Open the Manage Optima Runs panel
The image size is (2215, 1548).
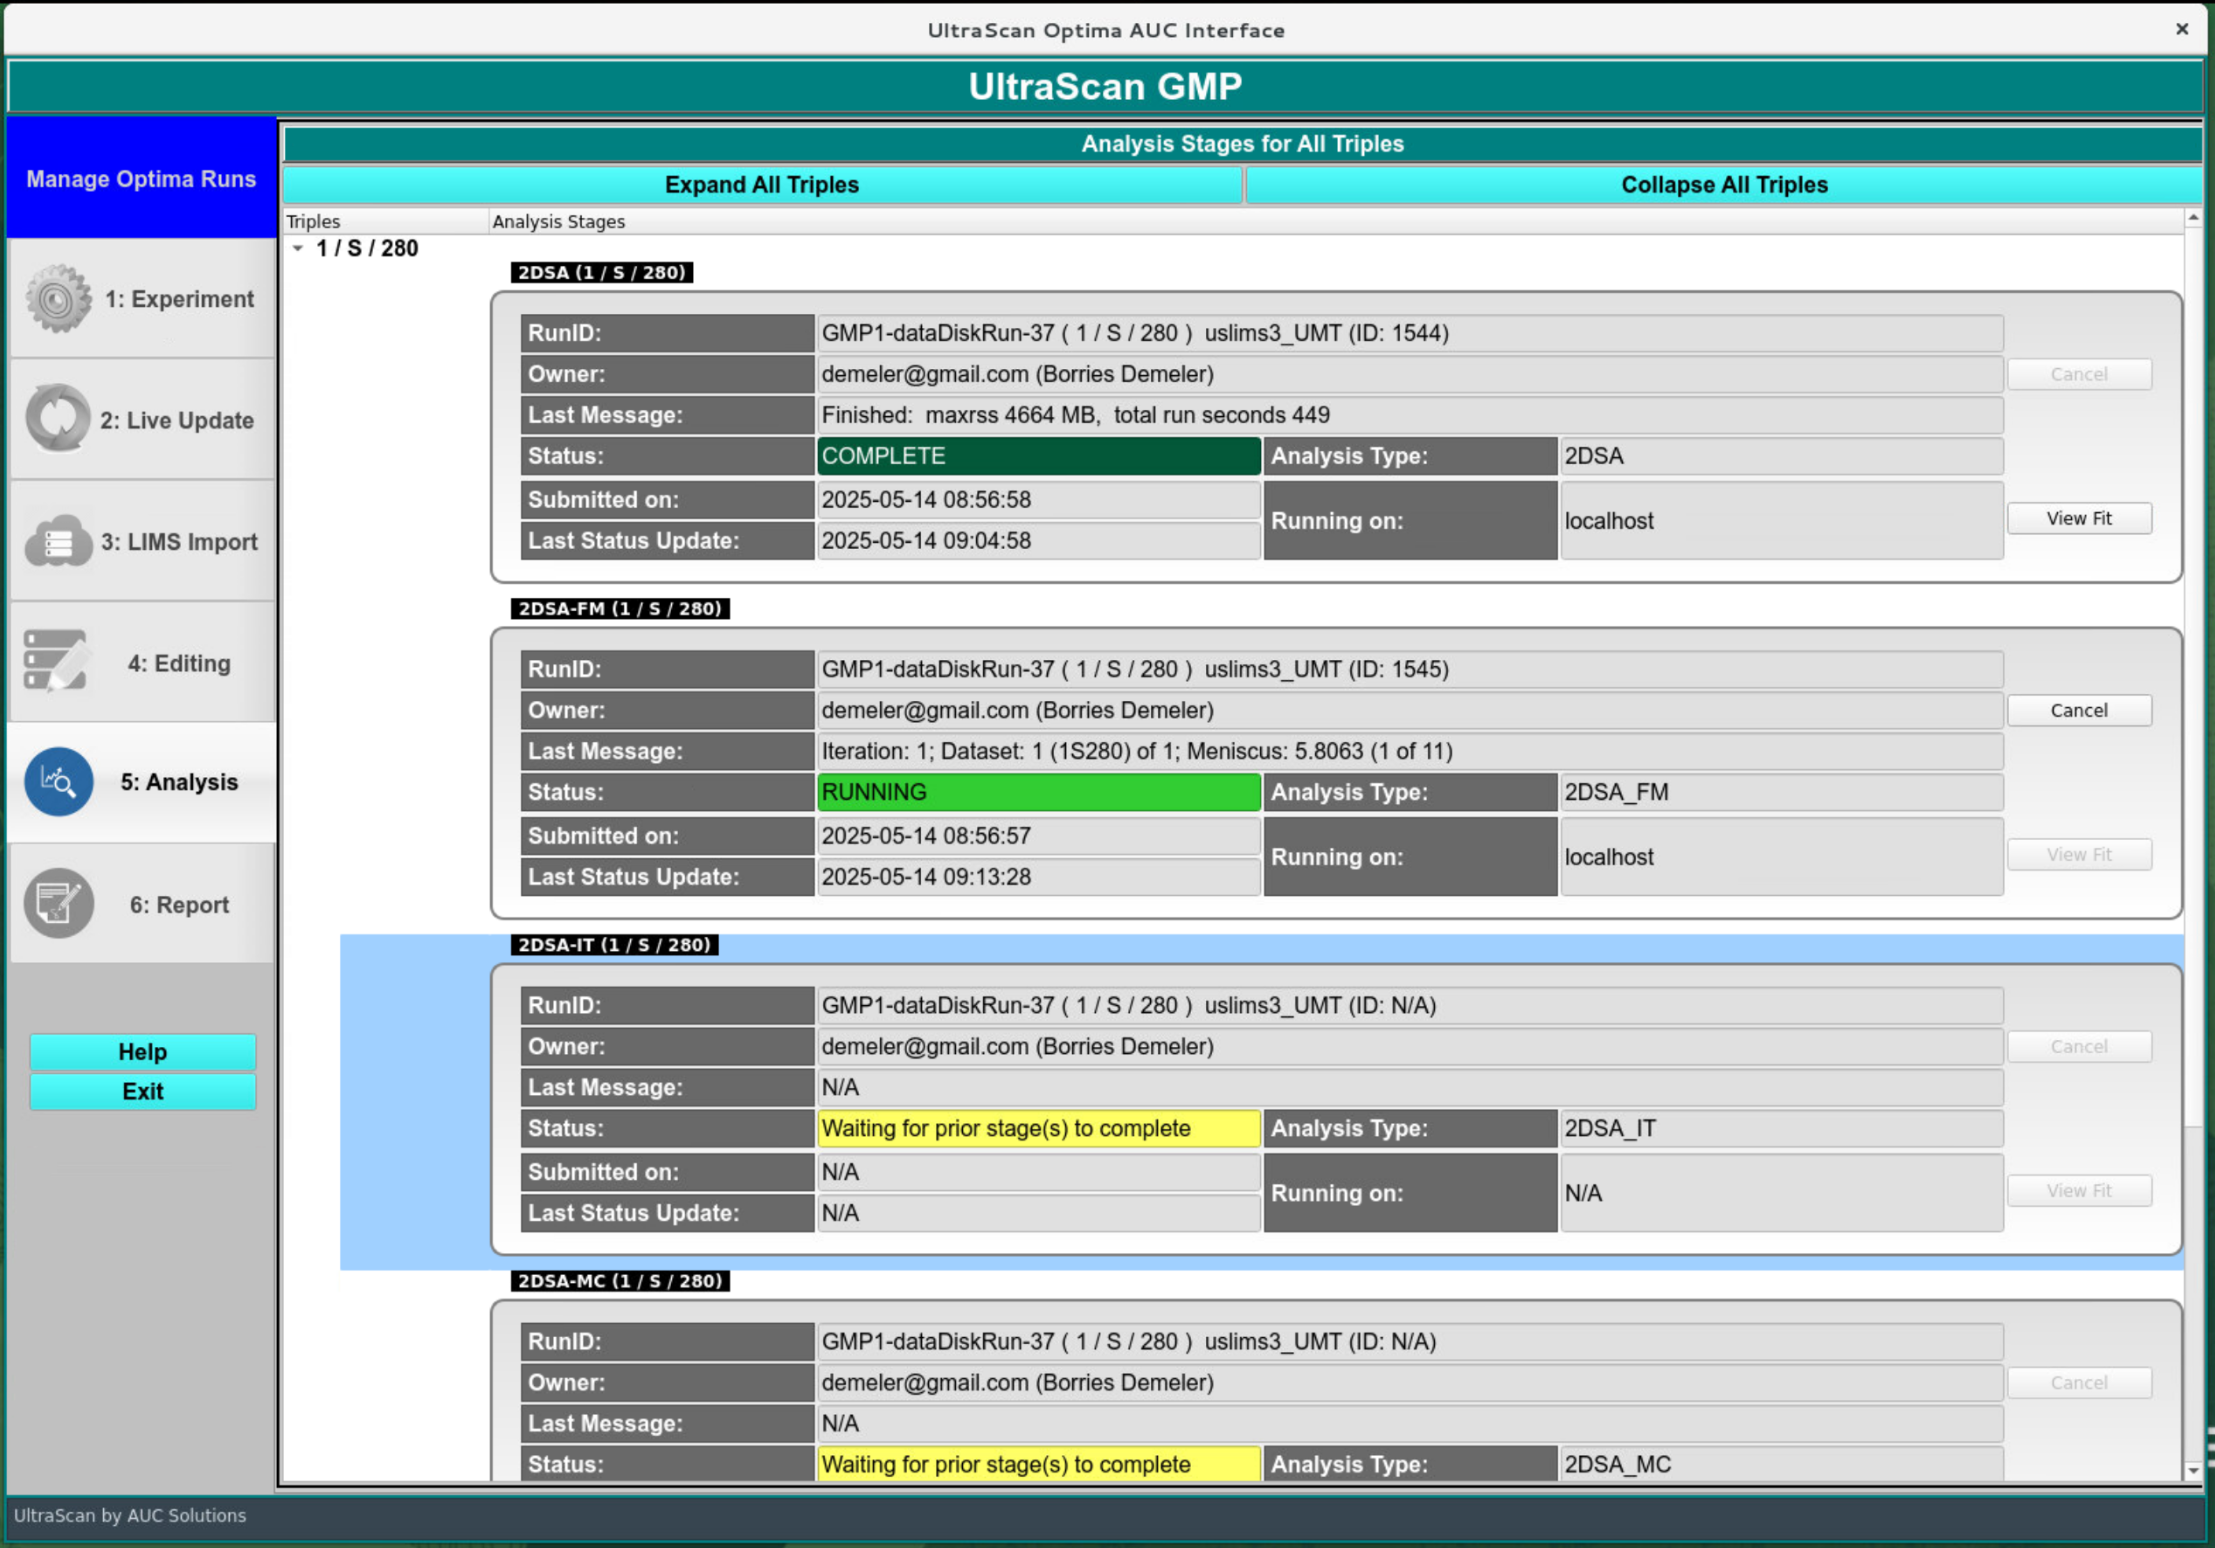click(x=141, y=179)
